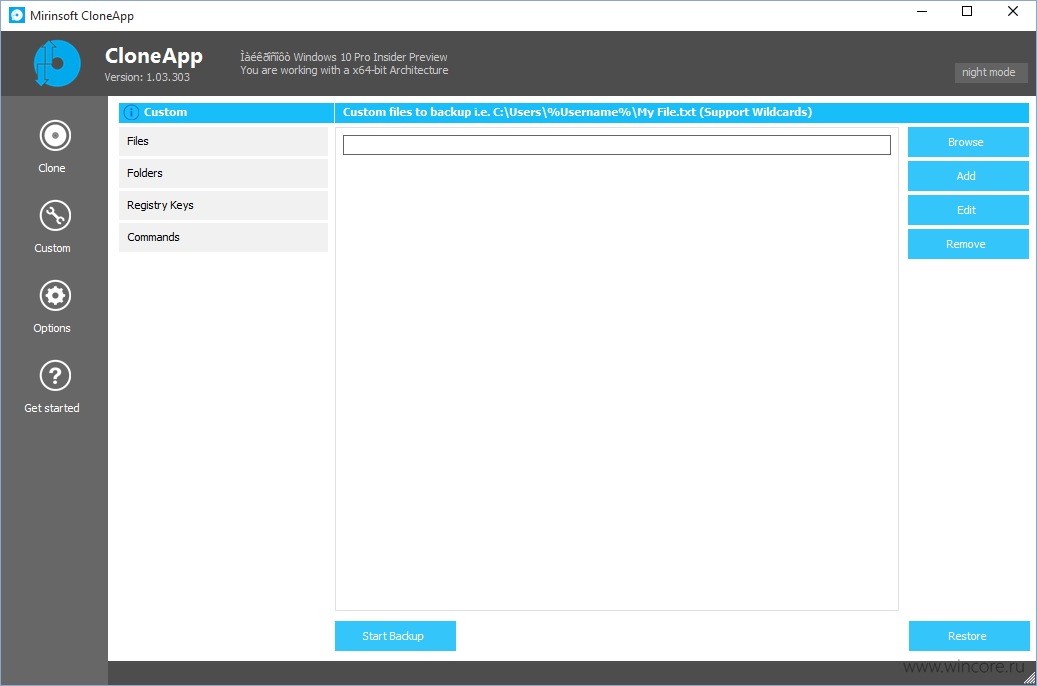Click the CloneApp logo in header
The width and height of the screenshot is (1037, 686).
[x=57, y=64]
